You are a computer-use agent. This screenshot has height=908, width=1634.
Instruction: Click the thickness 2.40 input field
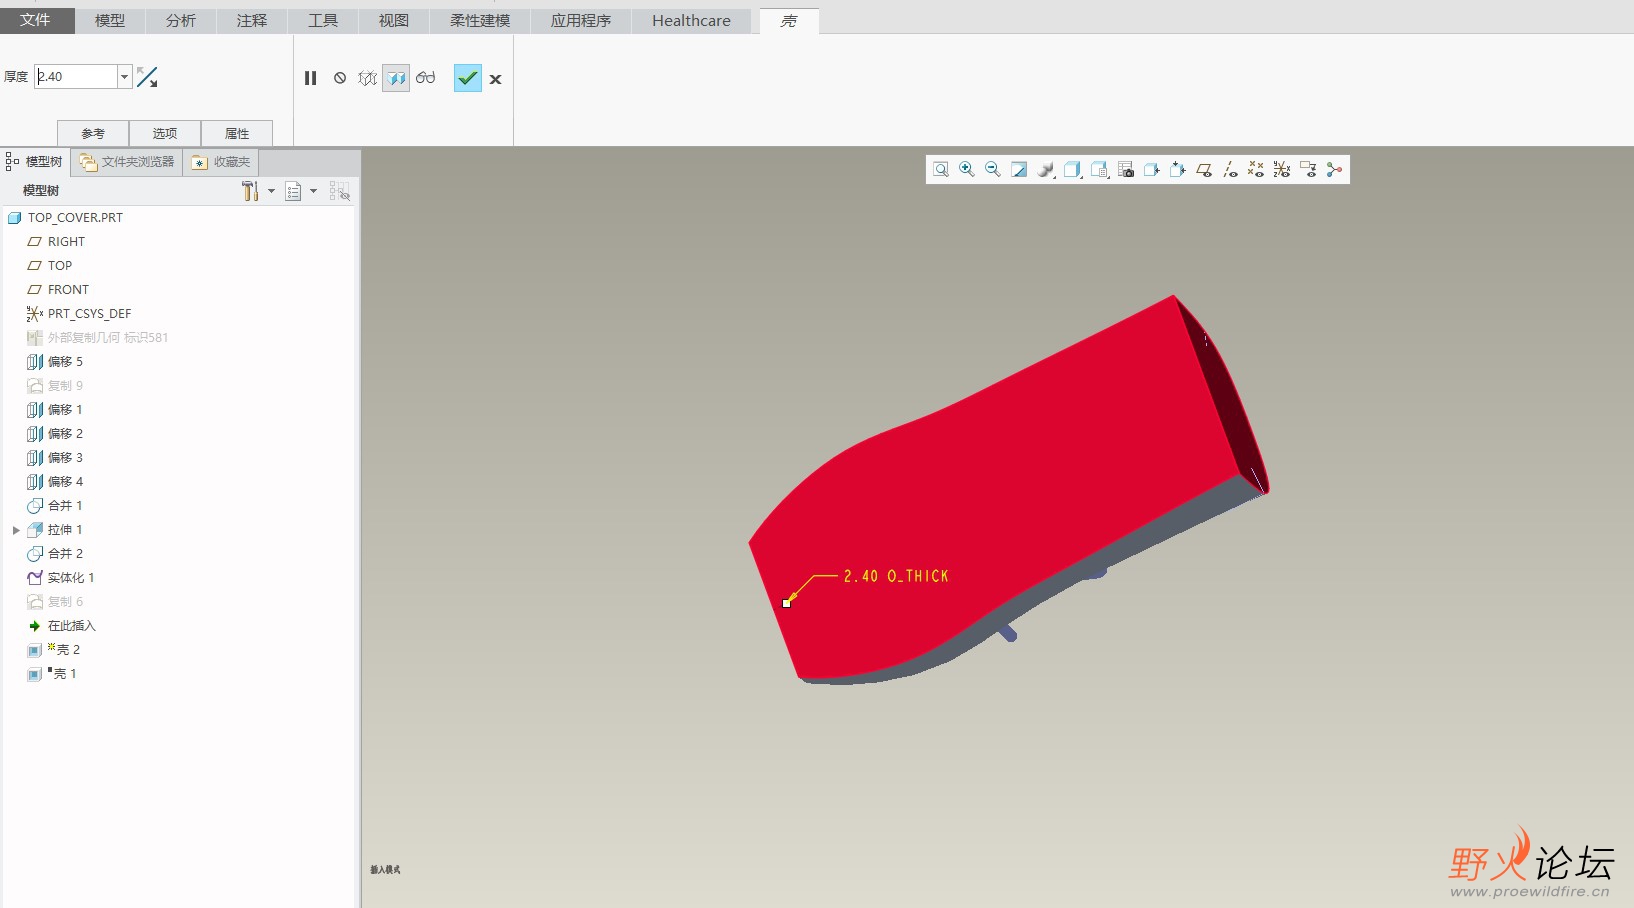(x=77, y=77)
